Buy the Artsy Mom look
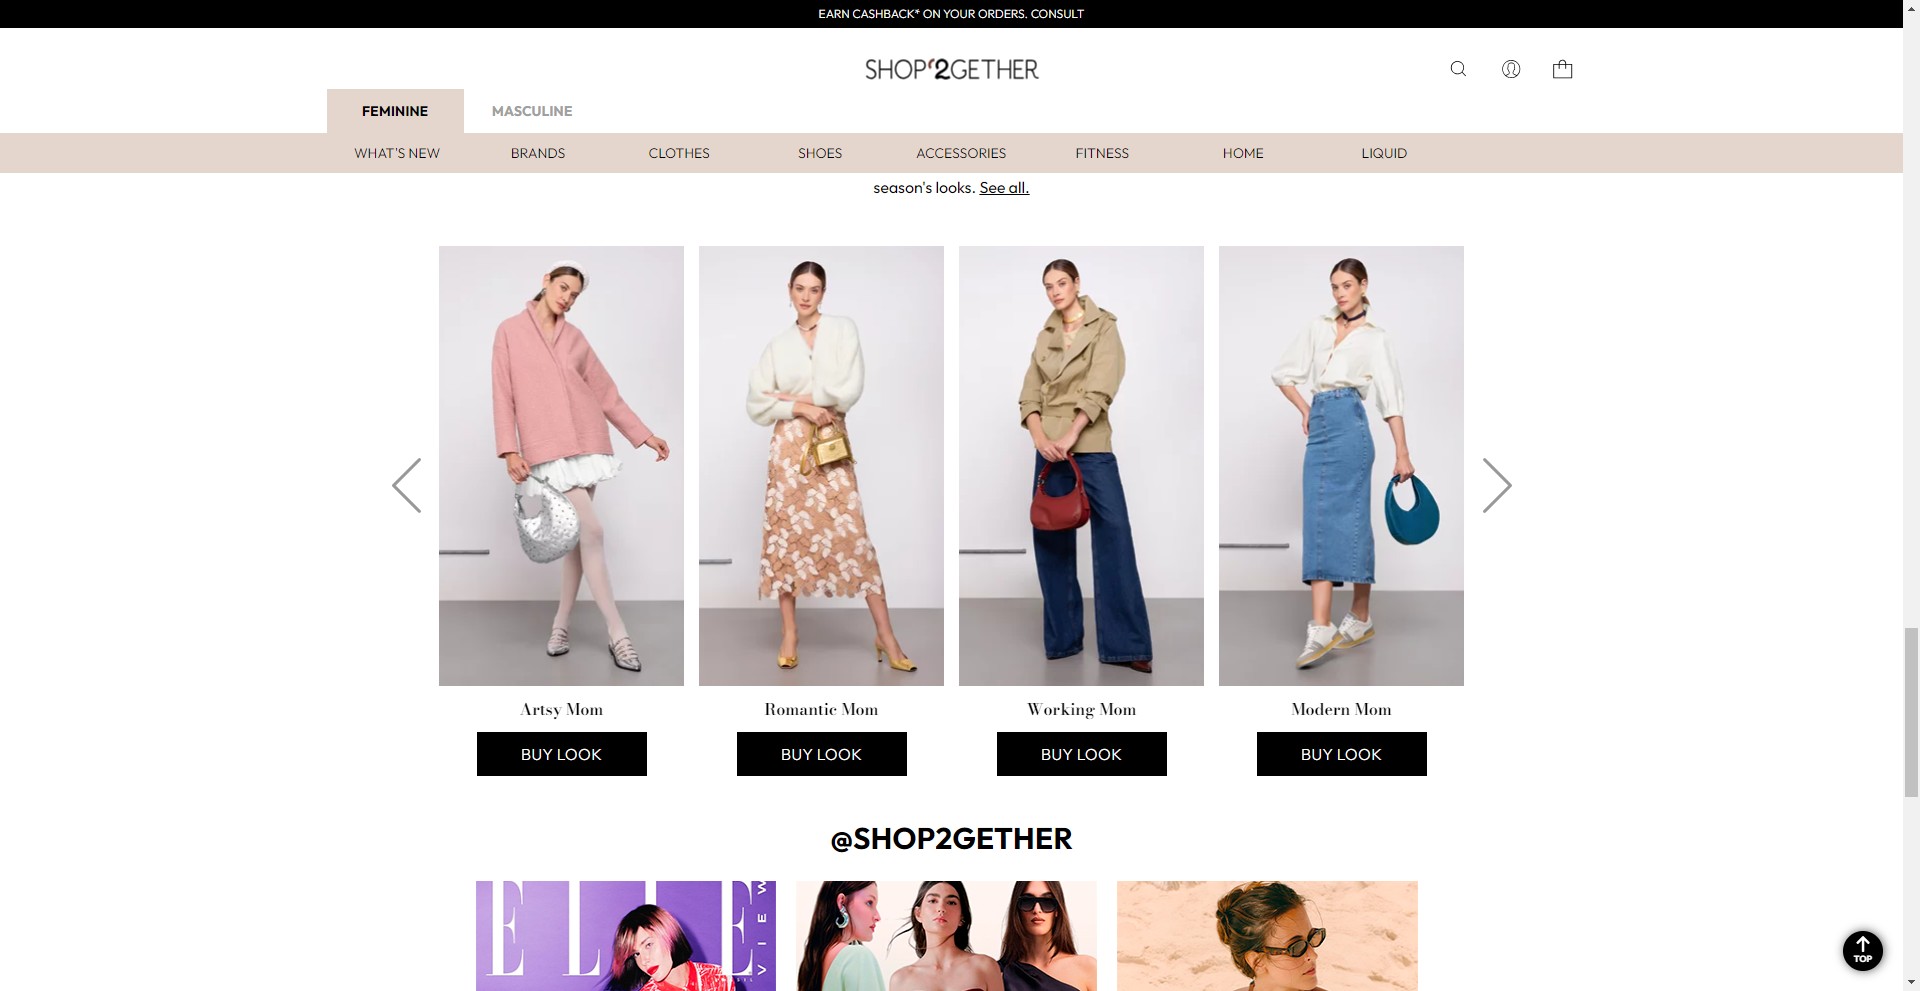1920x991 pixels. (562, 754)
